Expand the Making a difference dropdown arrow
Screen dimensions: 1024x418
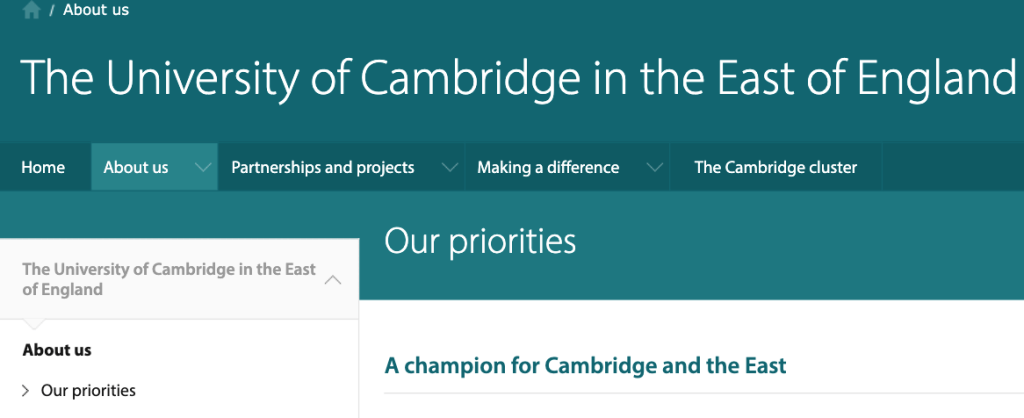coord(656,167)
